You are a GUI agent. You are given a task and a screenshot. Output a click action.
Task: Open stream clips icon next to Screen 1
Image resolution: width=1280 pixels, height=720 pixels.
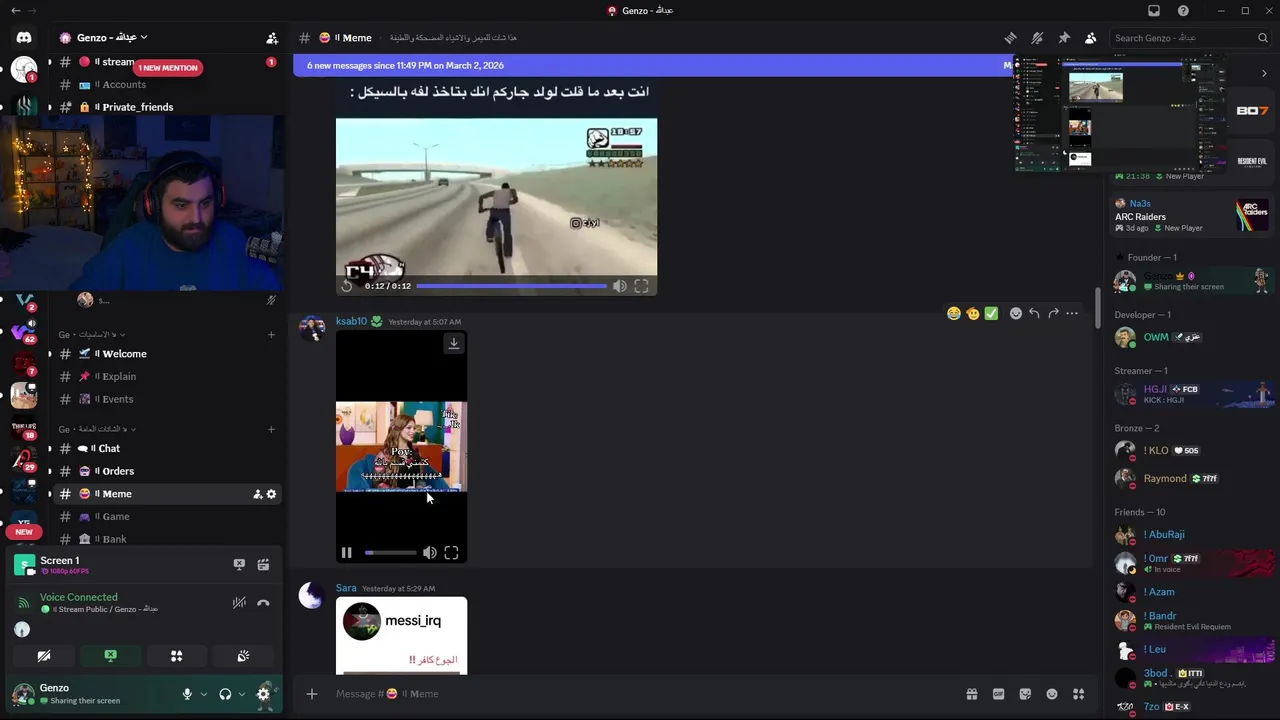263,565
